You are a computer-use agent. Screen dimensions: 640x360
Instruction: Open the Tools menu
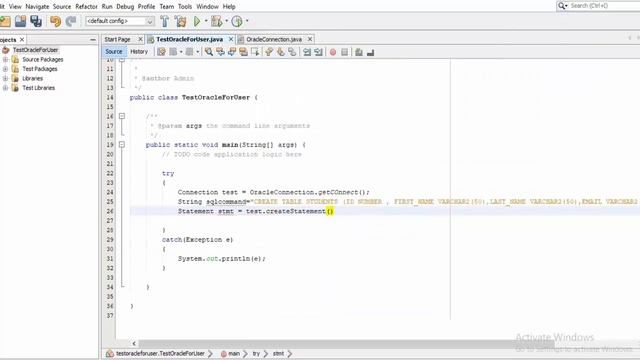(x=185, y=7)
